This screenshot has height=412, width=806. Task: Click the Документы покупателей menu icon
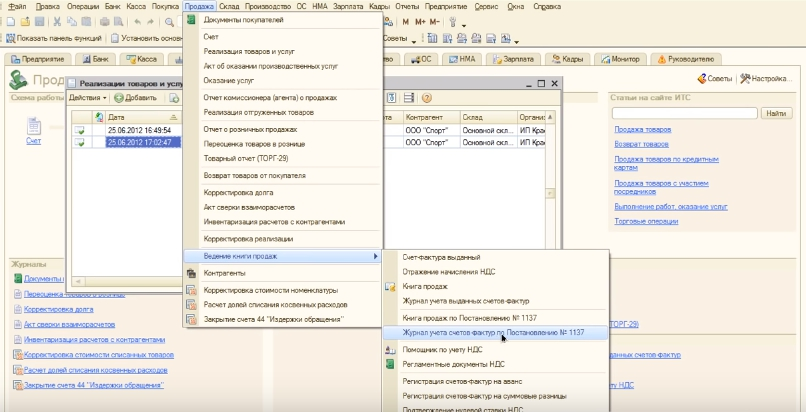(192, 20)
